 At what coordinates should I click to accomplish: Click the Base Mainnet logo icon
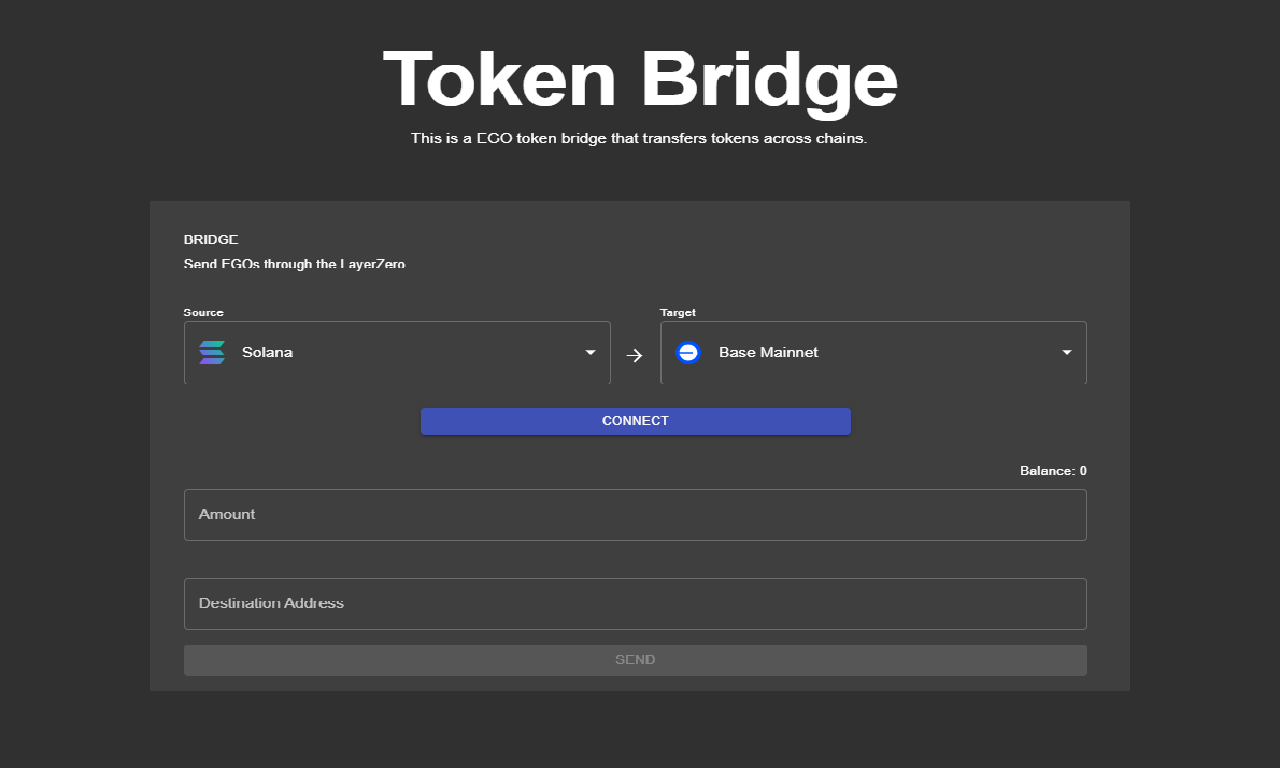[688, 352]
